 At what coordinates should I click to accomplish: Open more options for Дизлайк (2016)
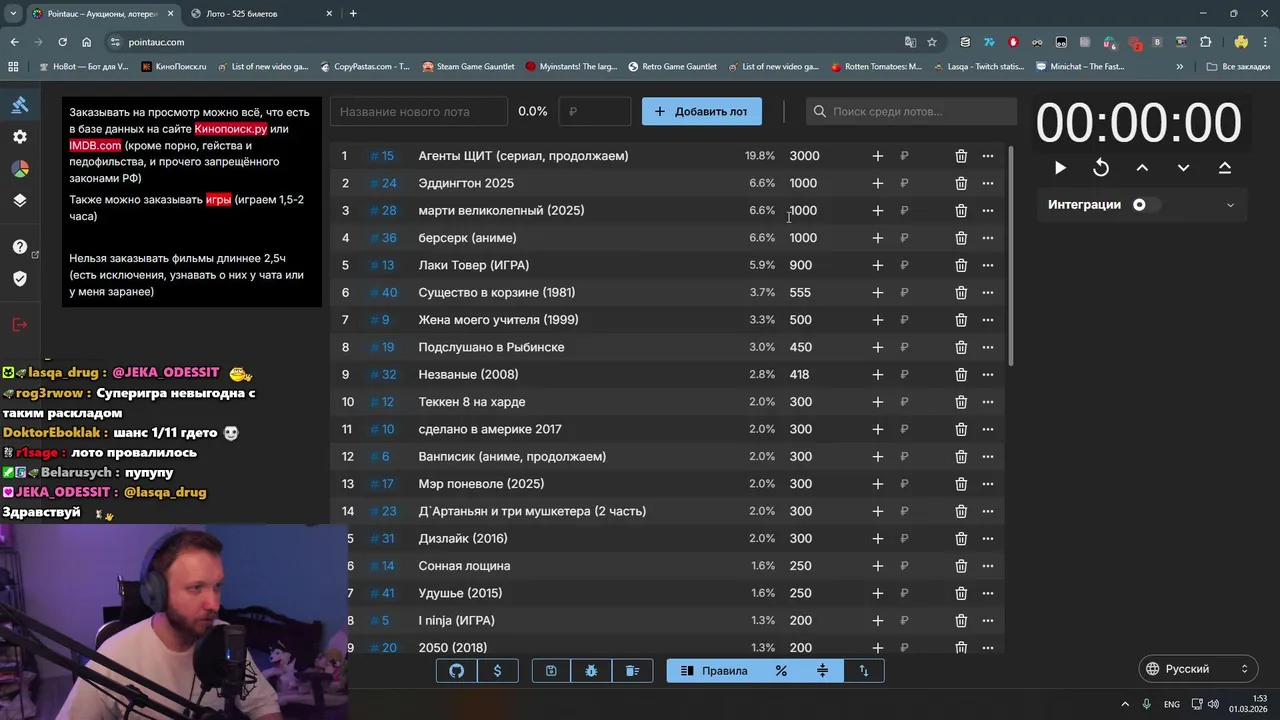[x=988, y=539]
